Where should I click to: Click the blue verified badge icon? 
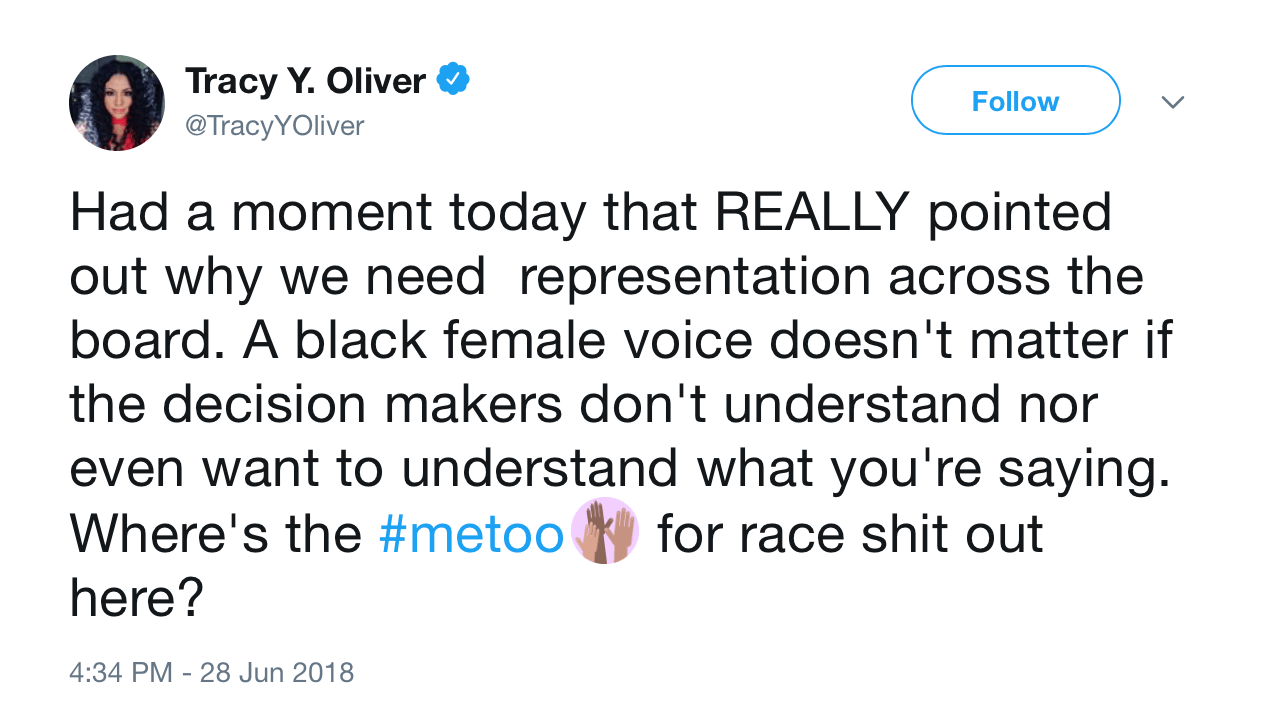(454, 79)
